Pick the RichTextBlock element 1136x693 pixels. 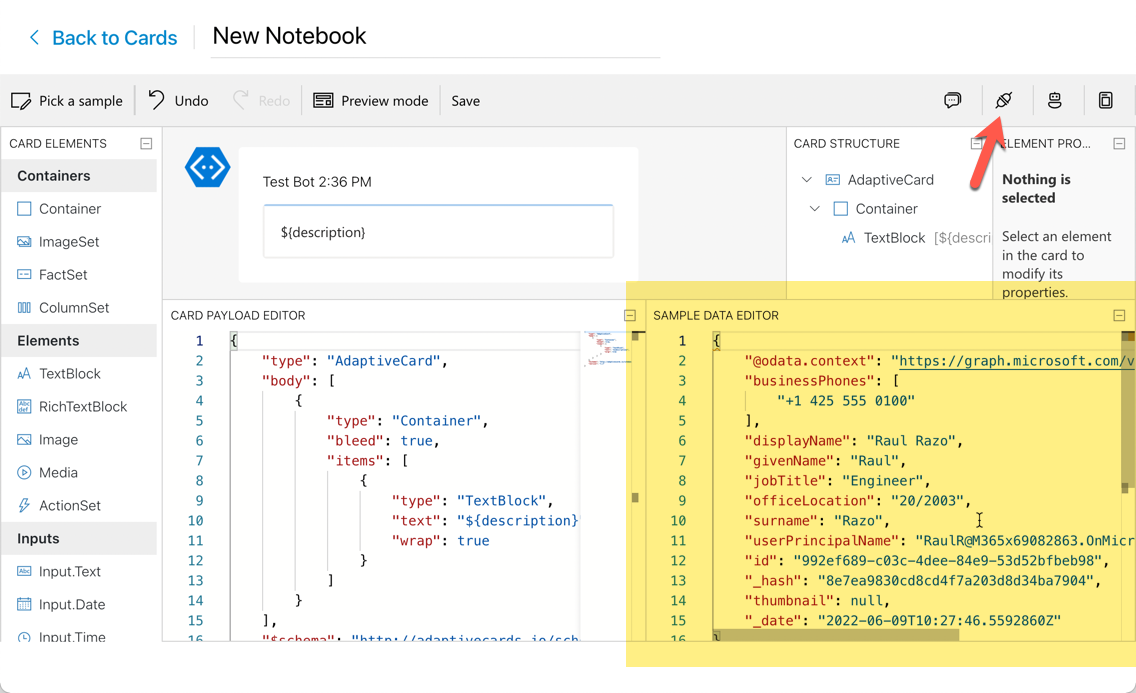click(82, 406)
